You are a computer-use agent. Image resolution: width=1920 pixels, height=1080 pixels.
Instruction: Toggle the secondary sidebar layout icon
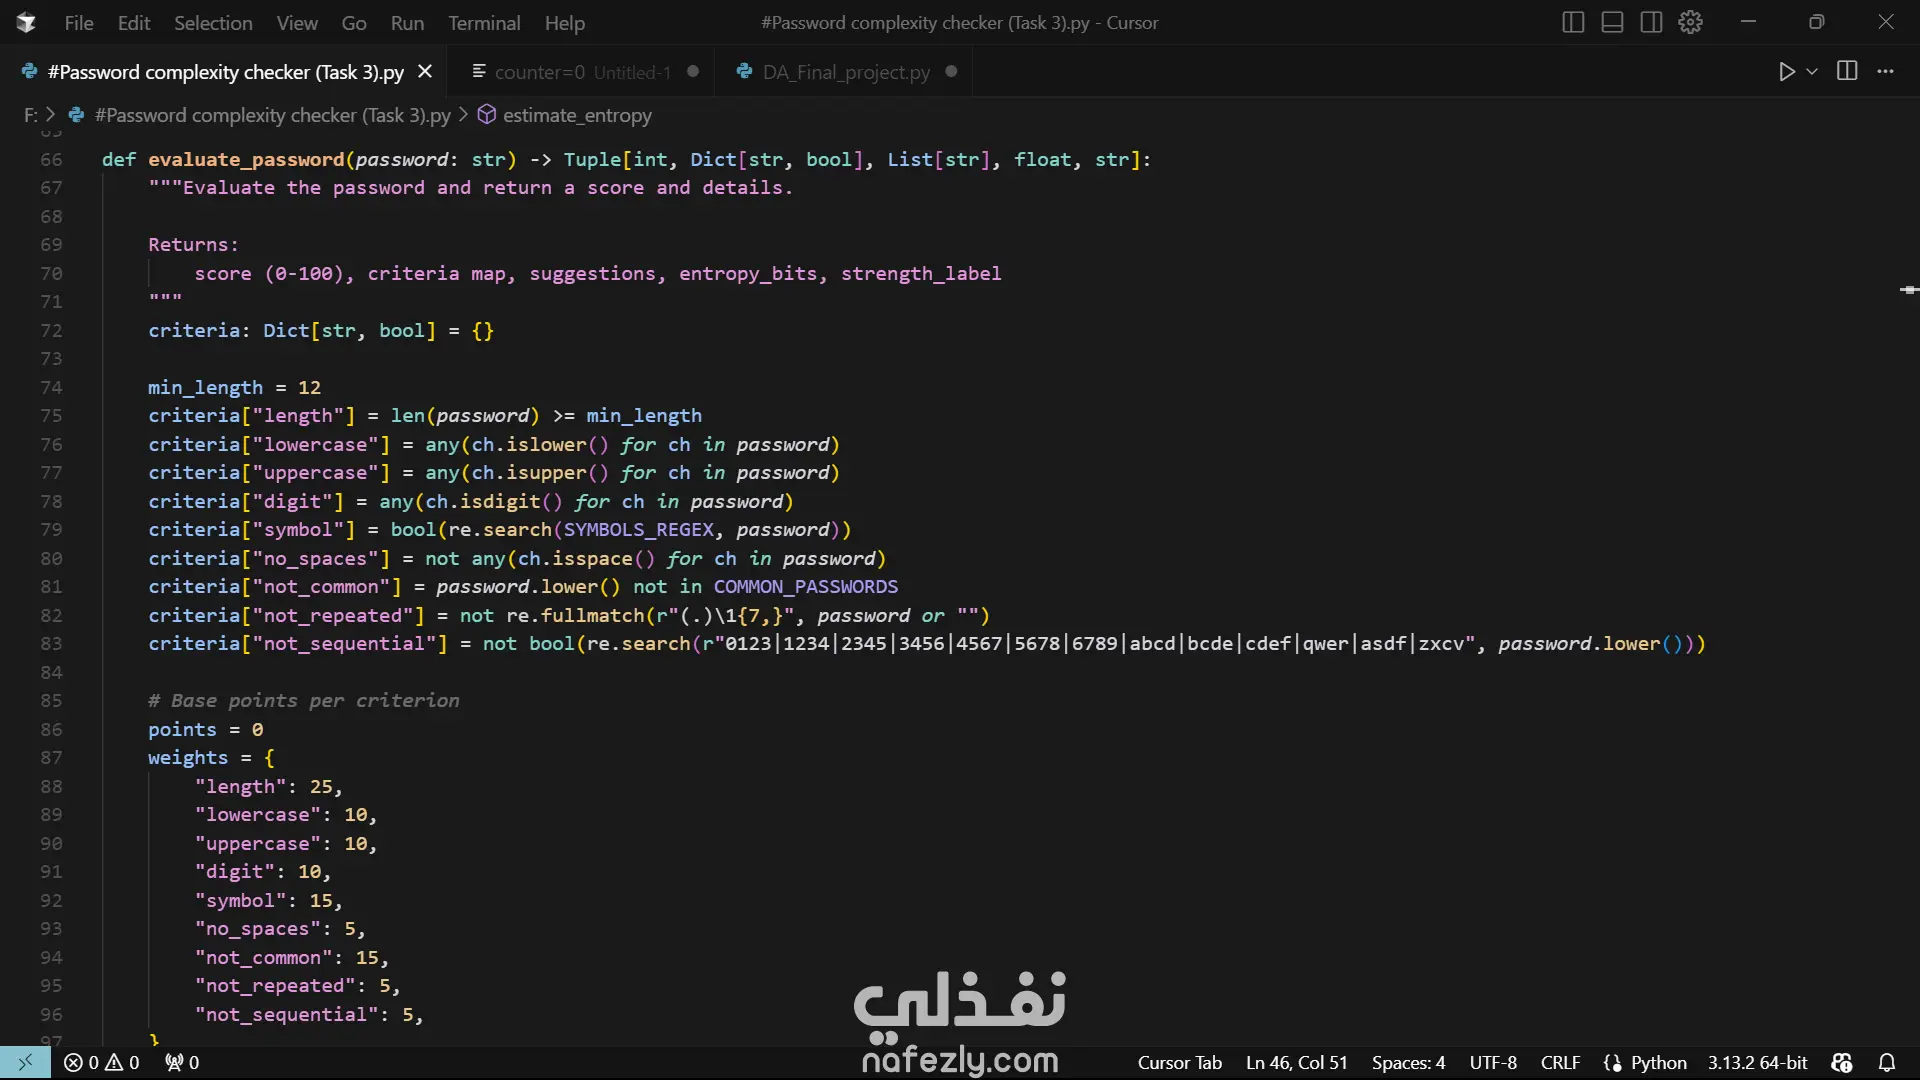click(x=1651, y=22)
